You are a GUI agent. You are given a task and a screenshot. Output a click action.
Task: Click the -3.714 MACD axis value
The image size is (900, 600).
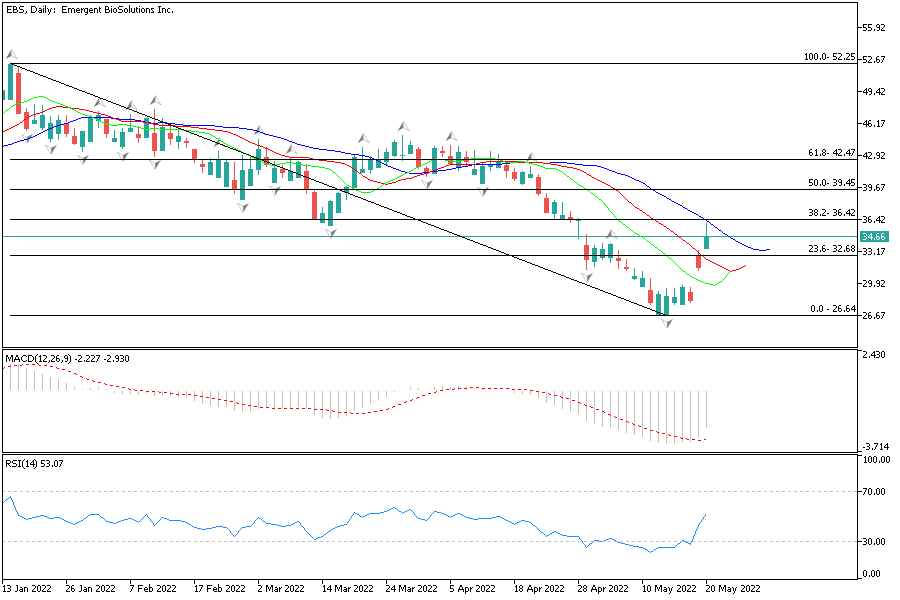(x=876, y=446)
